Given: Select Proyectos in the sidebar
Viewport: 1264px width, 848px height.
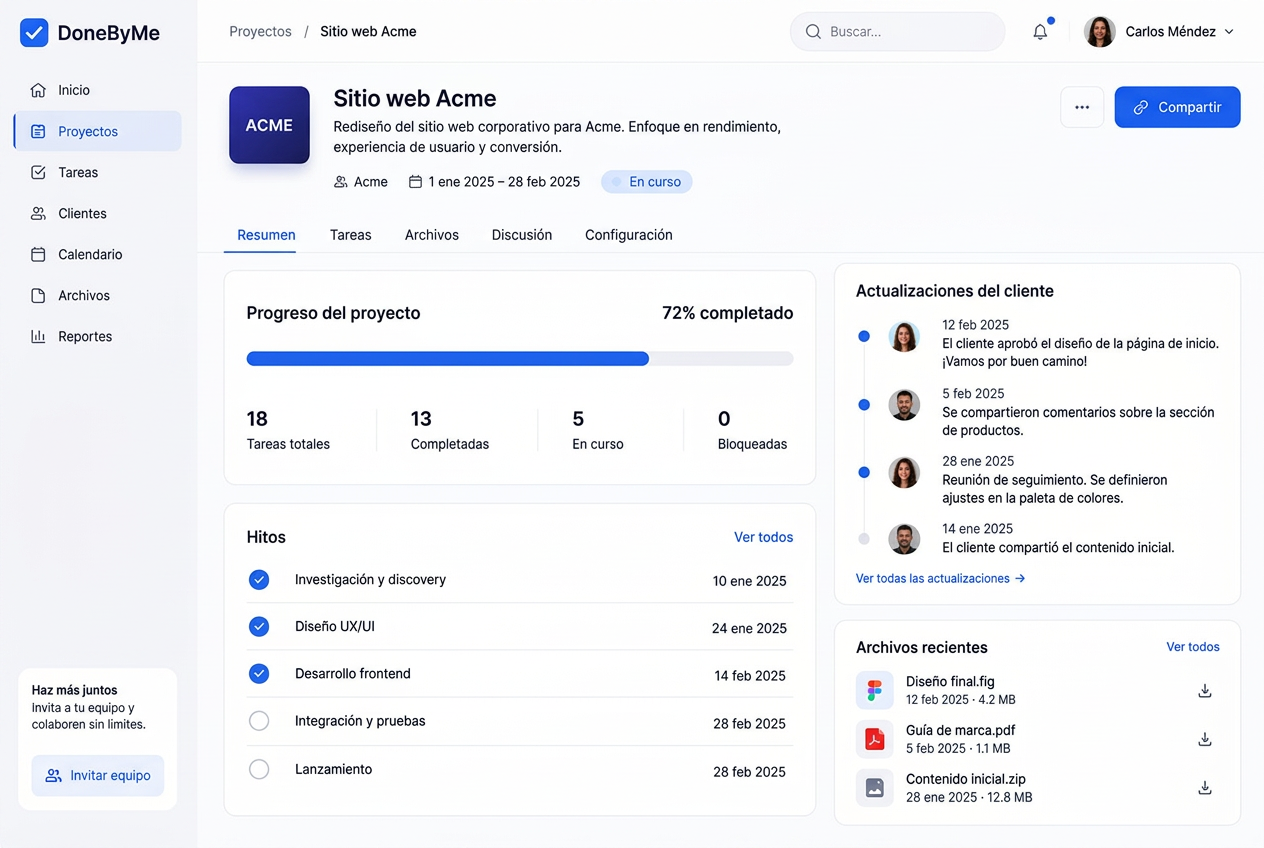Looking at the screenshot, I should 98,131.
